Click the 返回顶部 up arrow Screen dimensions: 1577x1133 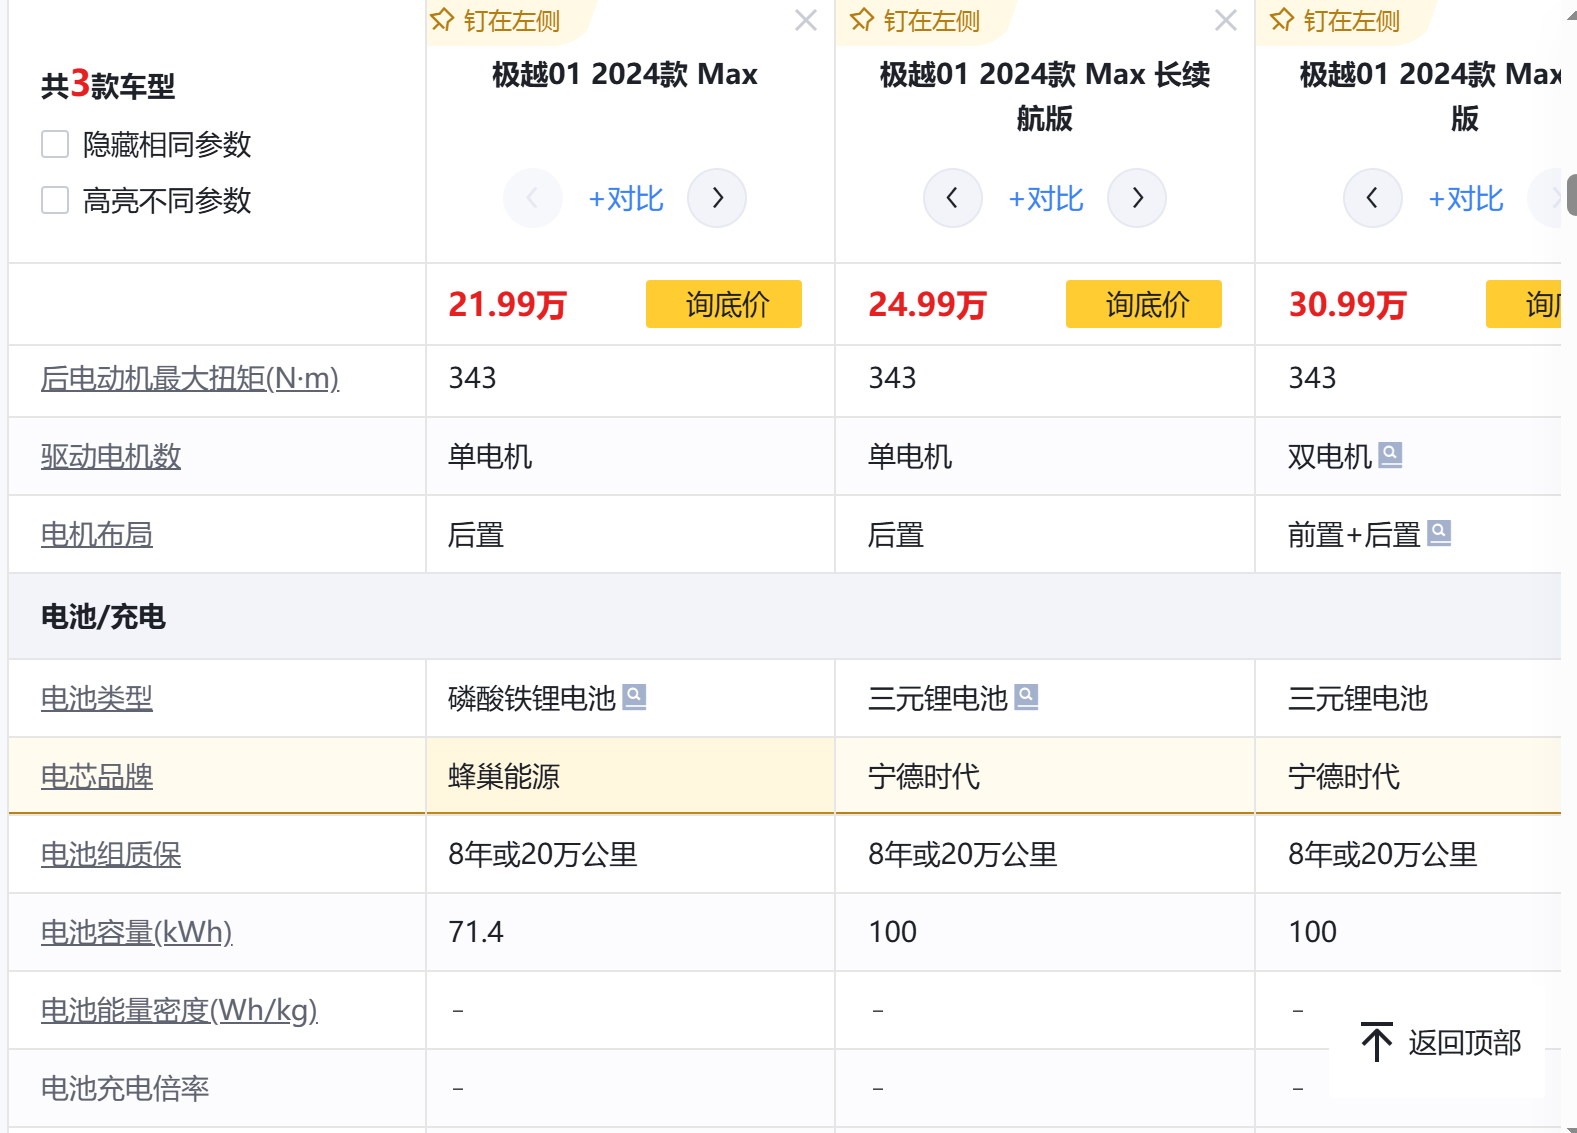(x=1377, y=1042)
